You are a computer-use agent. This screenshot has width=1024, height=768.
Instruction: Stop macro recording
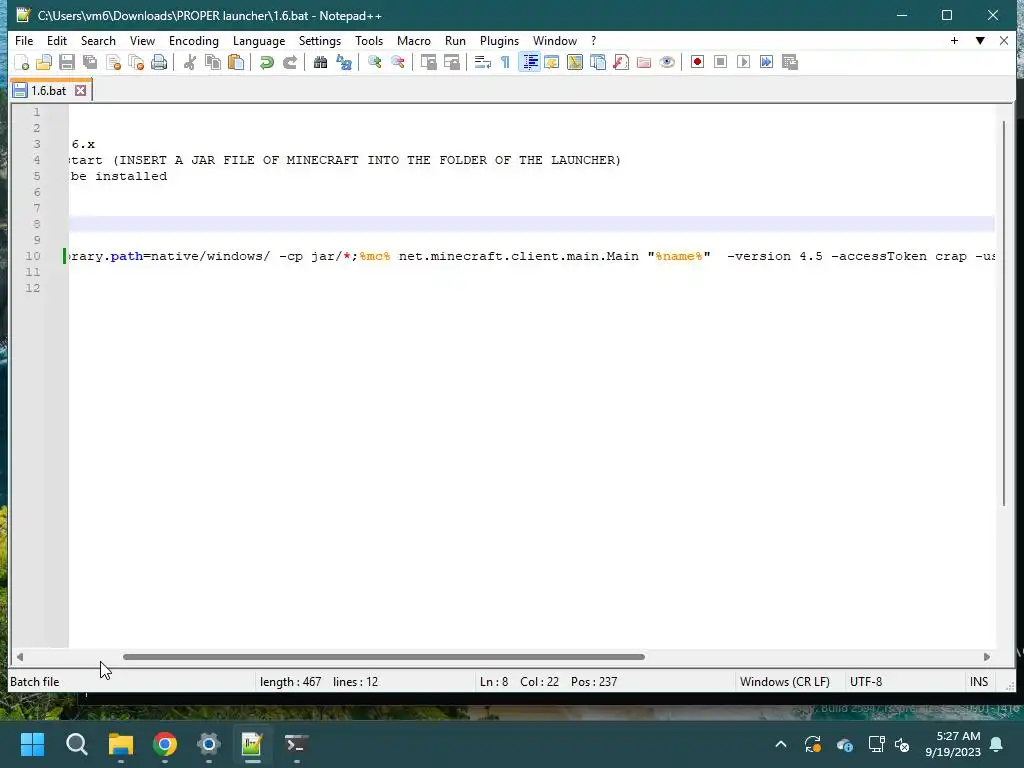720,62
